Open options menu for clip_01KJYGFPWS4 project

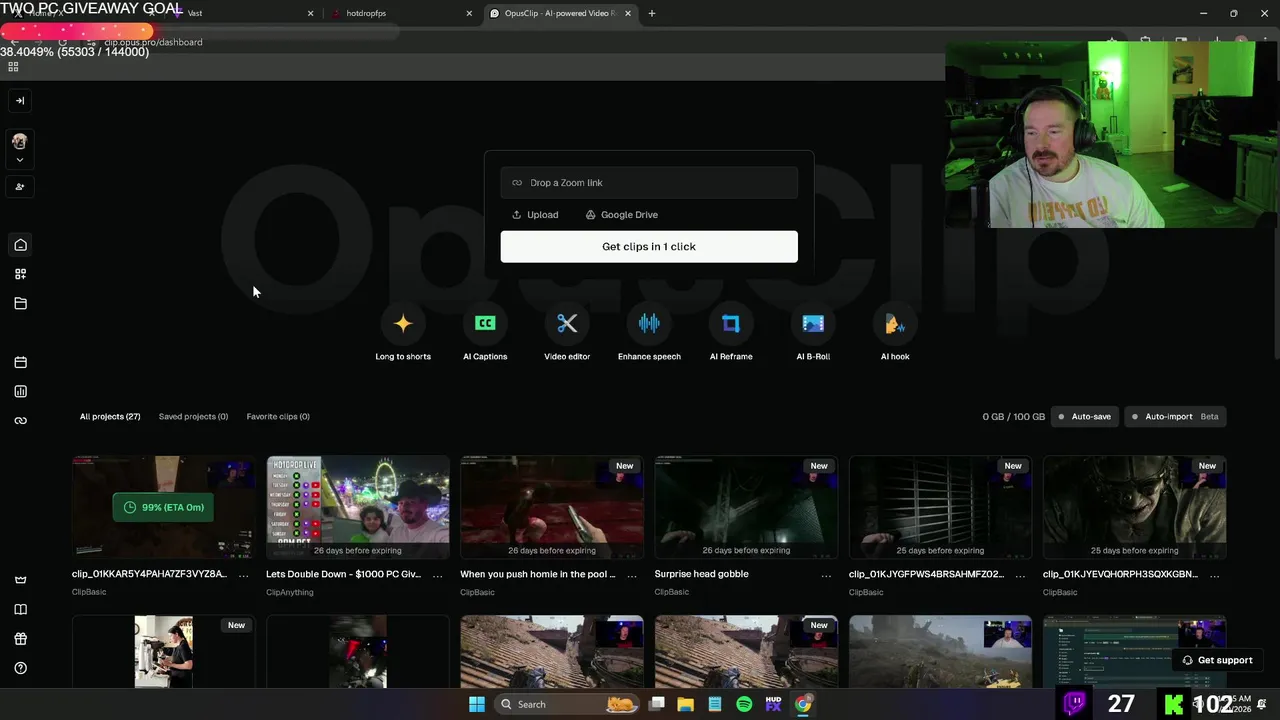(1020, 575)
